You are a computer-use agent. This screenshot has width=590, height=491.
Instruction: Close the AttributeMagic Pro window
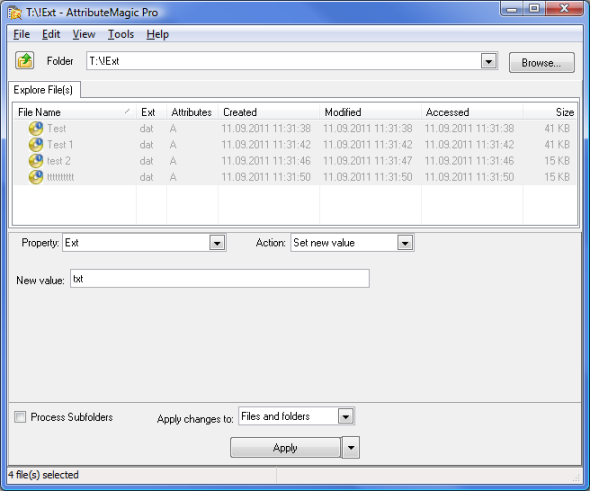(564, 9)
